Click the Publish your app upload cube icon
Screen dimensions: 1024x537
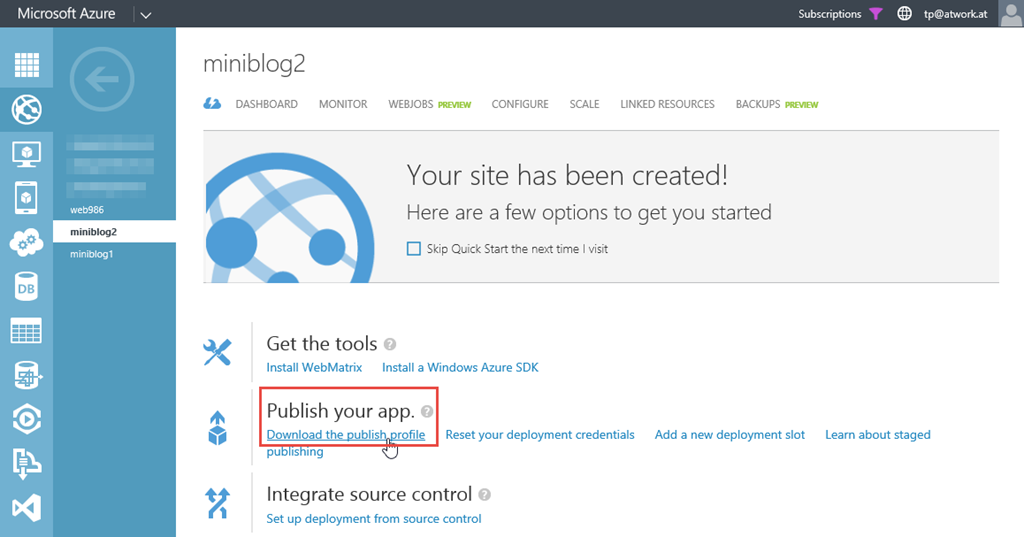(x=217, y=429)
